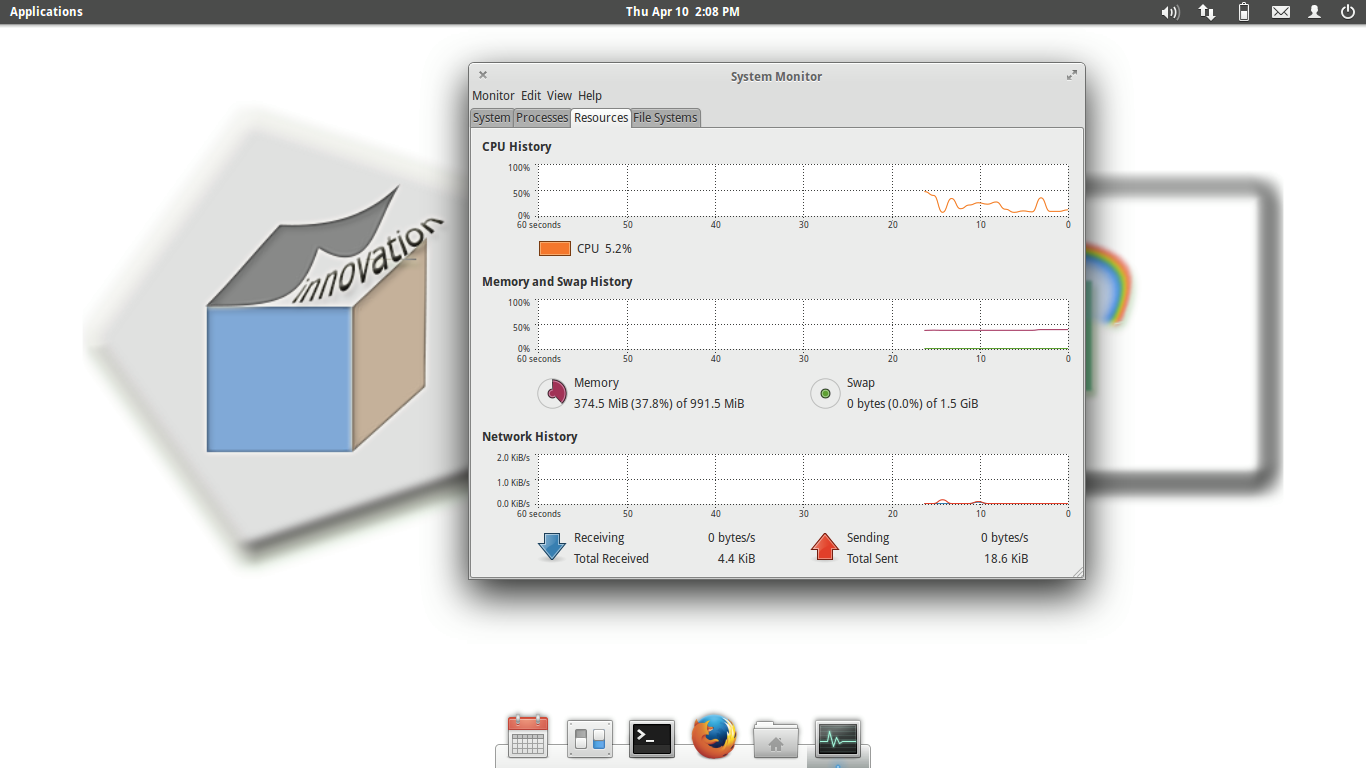Viewport: 1366px width, 768px height.
Task: Open the Applications launcher
Action: [46, 12]
